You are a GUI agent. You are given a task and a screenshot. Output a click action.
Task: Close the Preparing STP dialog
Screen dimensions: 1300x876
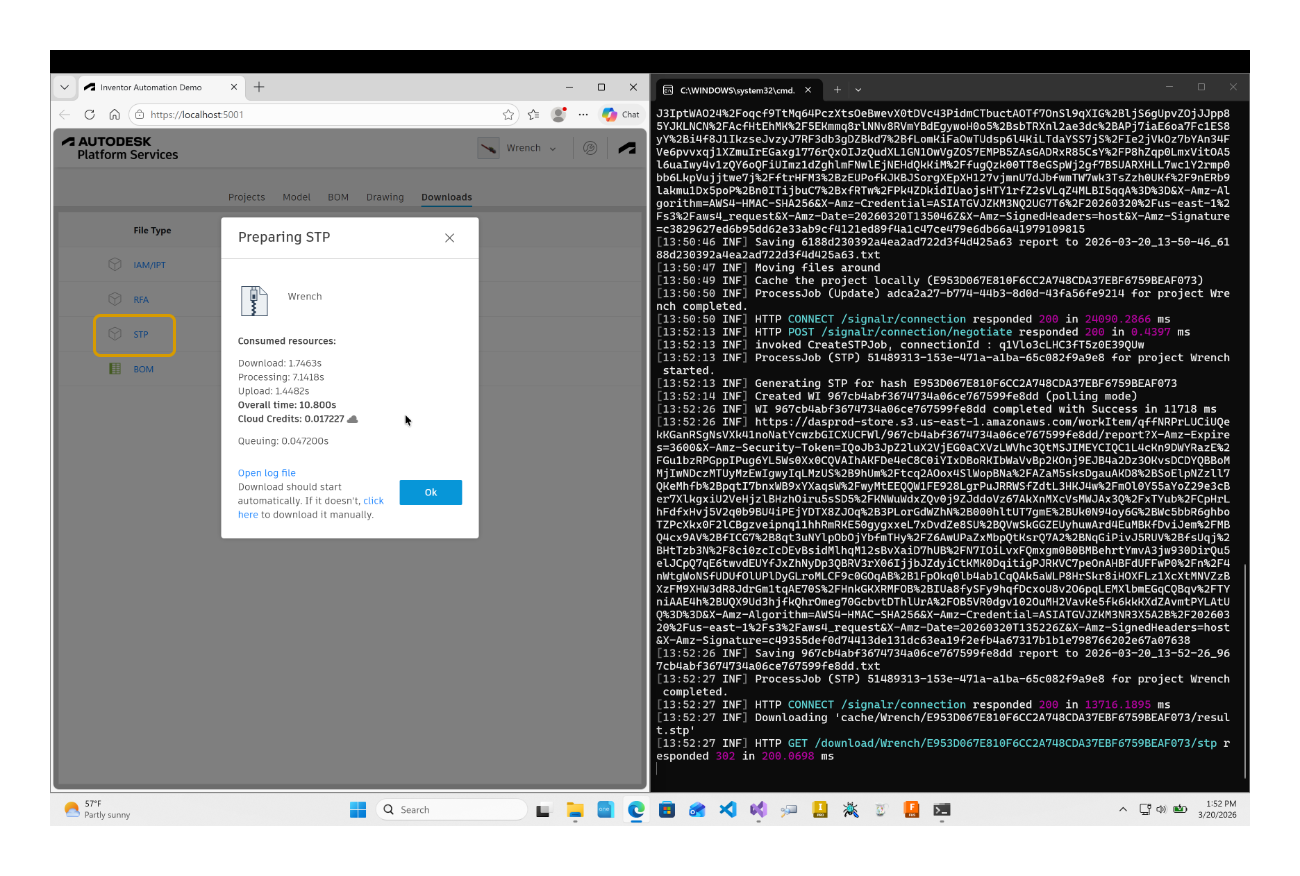pyautogui.click(x=449, y=238)
